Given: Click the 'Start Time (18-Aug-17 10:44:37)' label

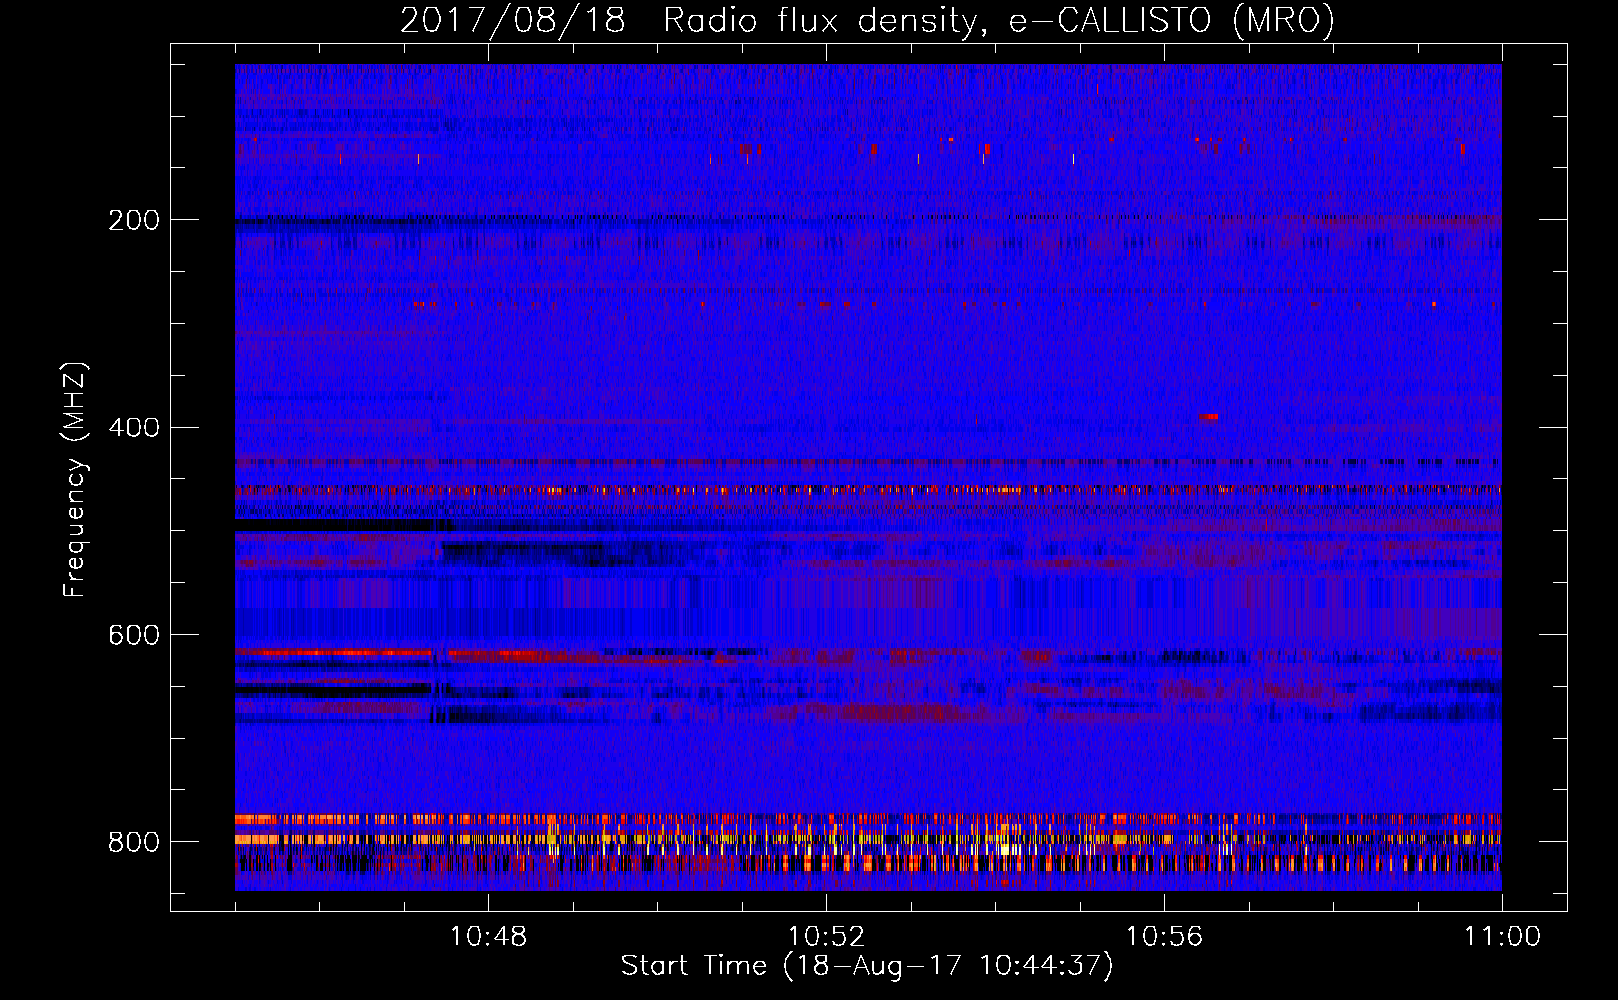Looking at the screenshot, I should tap(867, 966).
